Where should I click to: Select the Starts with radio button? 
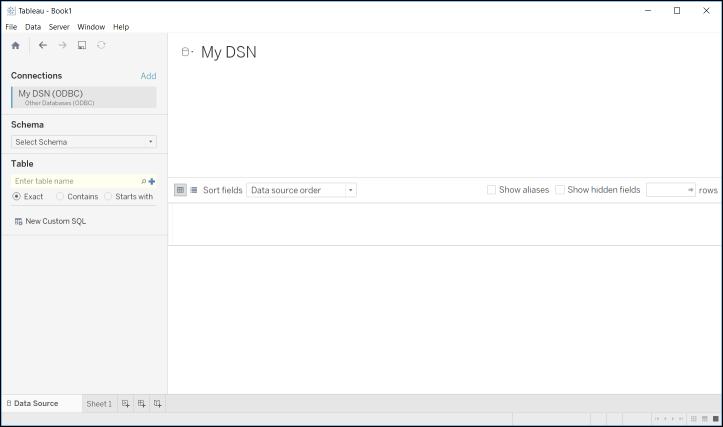pyautogui.click(x=108, y=196)
